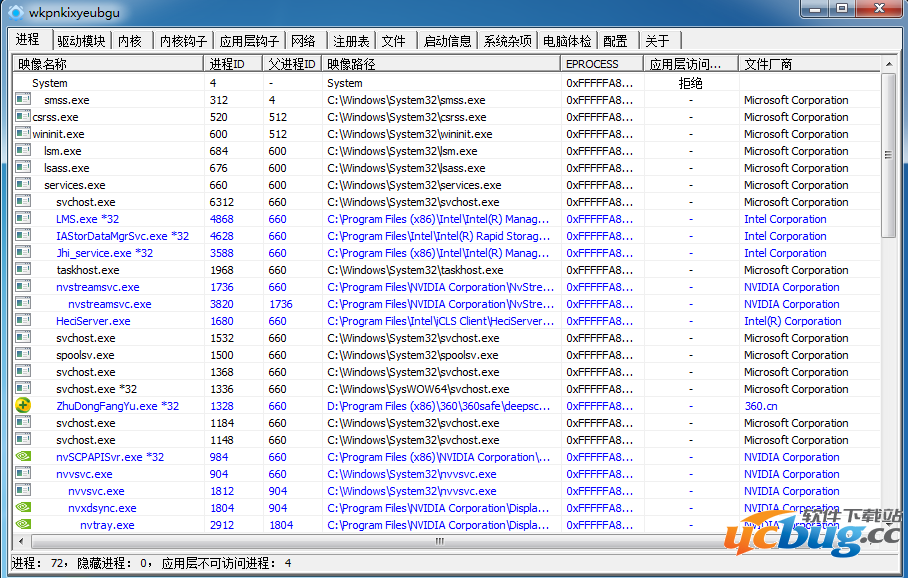The height and width of the screenshot is (578, 908).
Task: Click the NVIDIA icon beside nvxdsync.exe
Action: (x=23, y=507)
